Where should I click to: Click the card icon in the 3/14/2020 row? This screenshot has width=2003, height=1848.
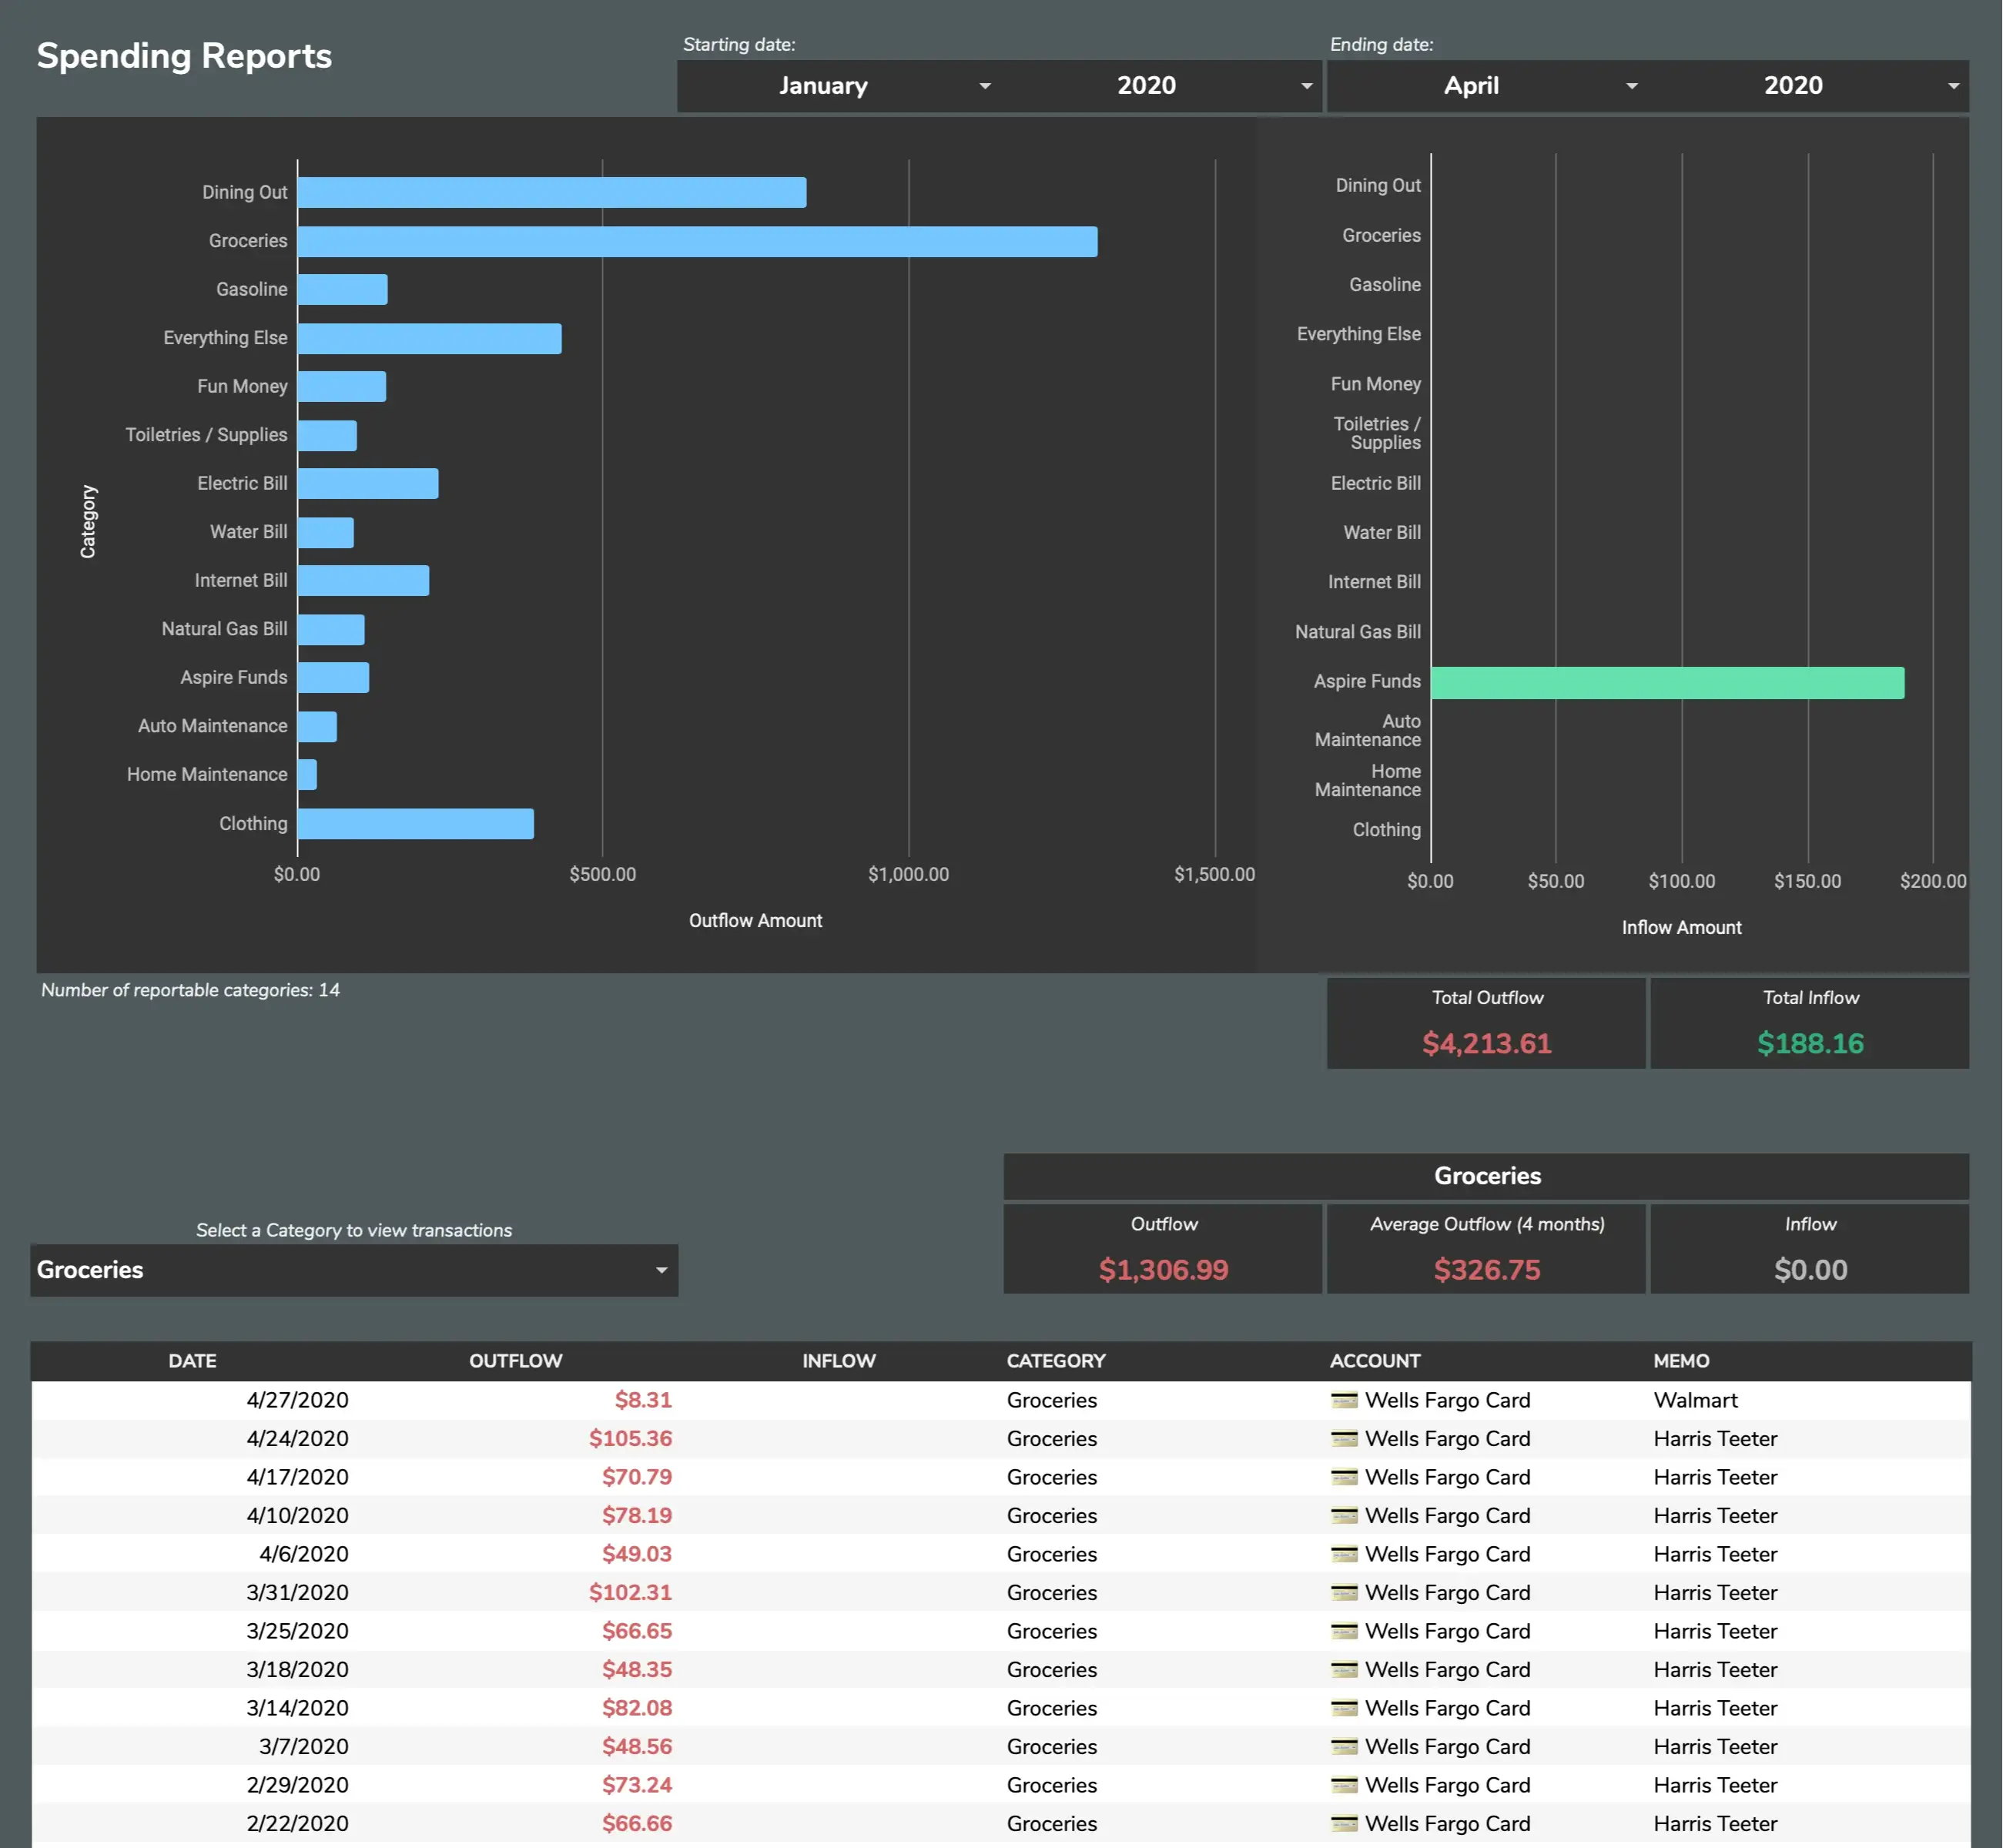point(1344,1708)
